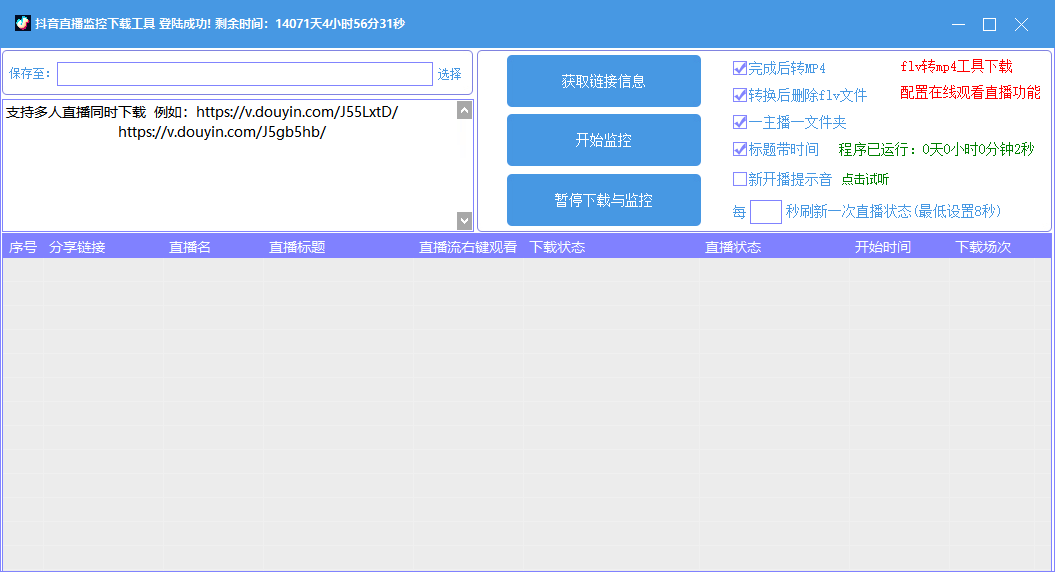Pause via 暂停下载与监控 button
The height and width of the screenshot is (572, 1055).
tap(604, 200)
